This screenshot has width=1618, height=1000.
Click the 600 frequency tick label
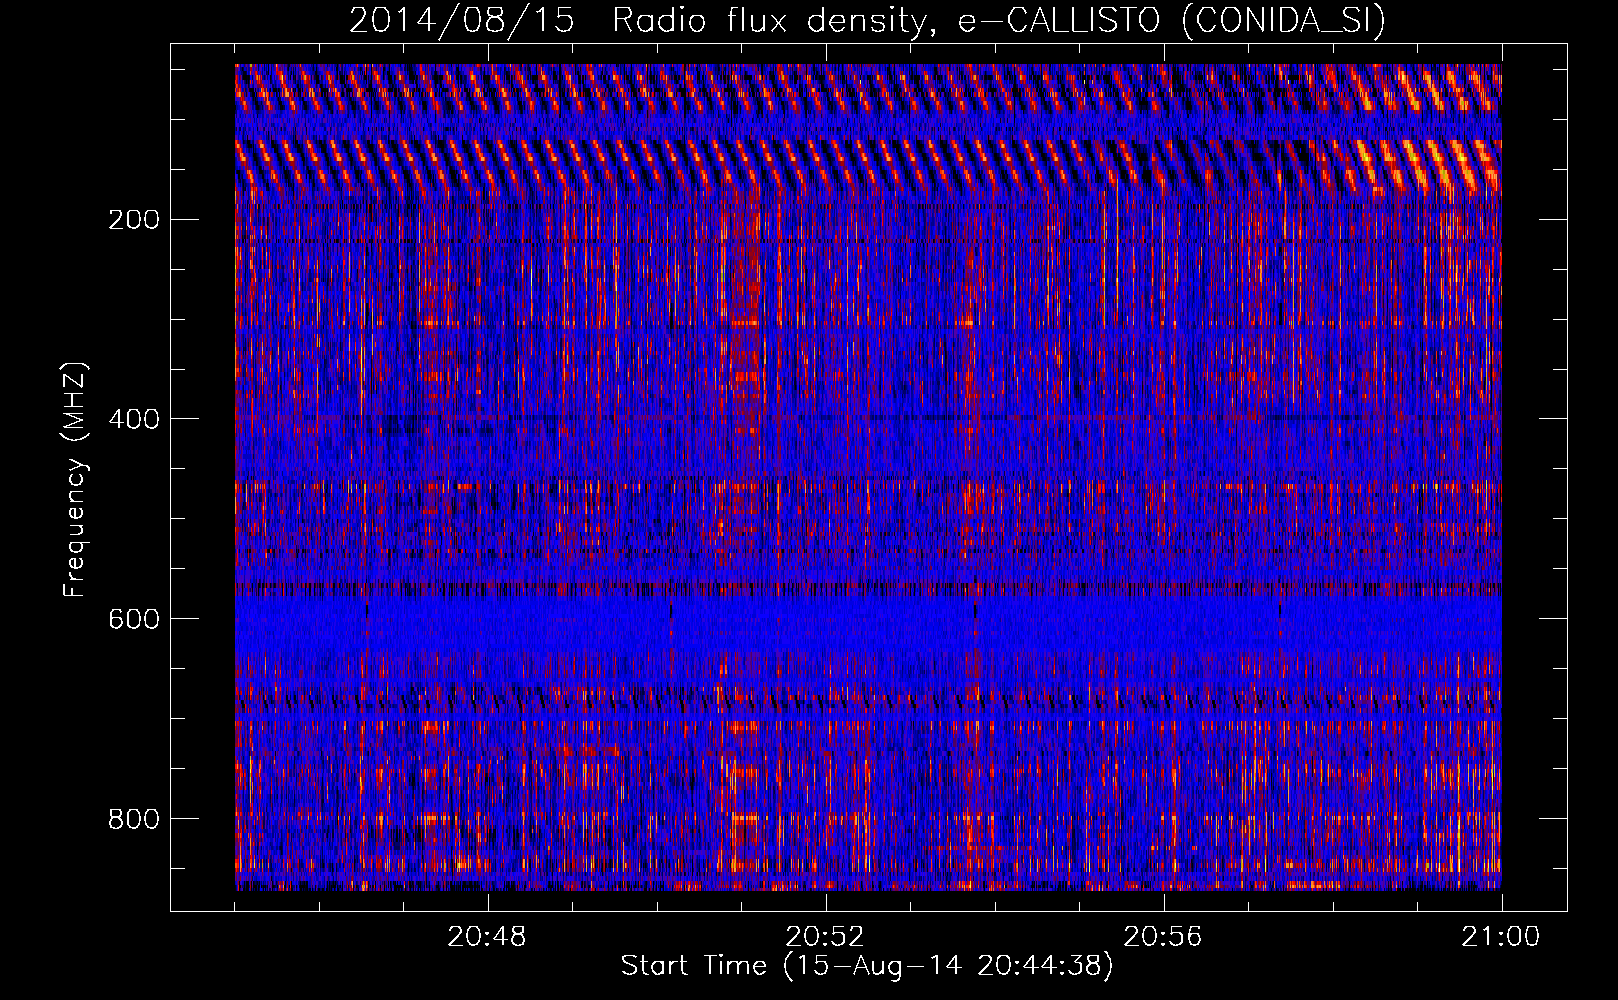point(133,619)
